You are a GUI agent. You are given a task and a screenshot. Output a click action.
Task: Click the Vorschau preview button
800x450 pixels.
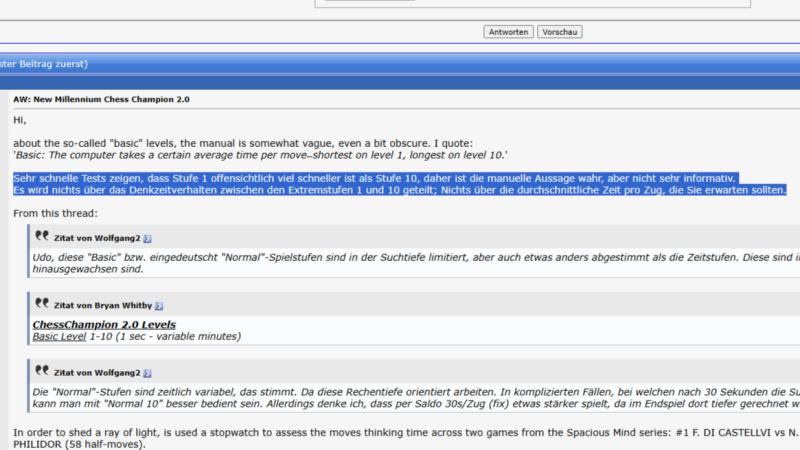pyautogui.click(x=560, y=32)
